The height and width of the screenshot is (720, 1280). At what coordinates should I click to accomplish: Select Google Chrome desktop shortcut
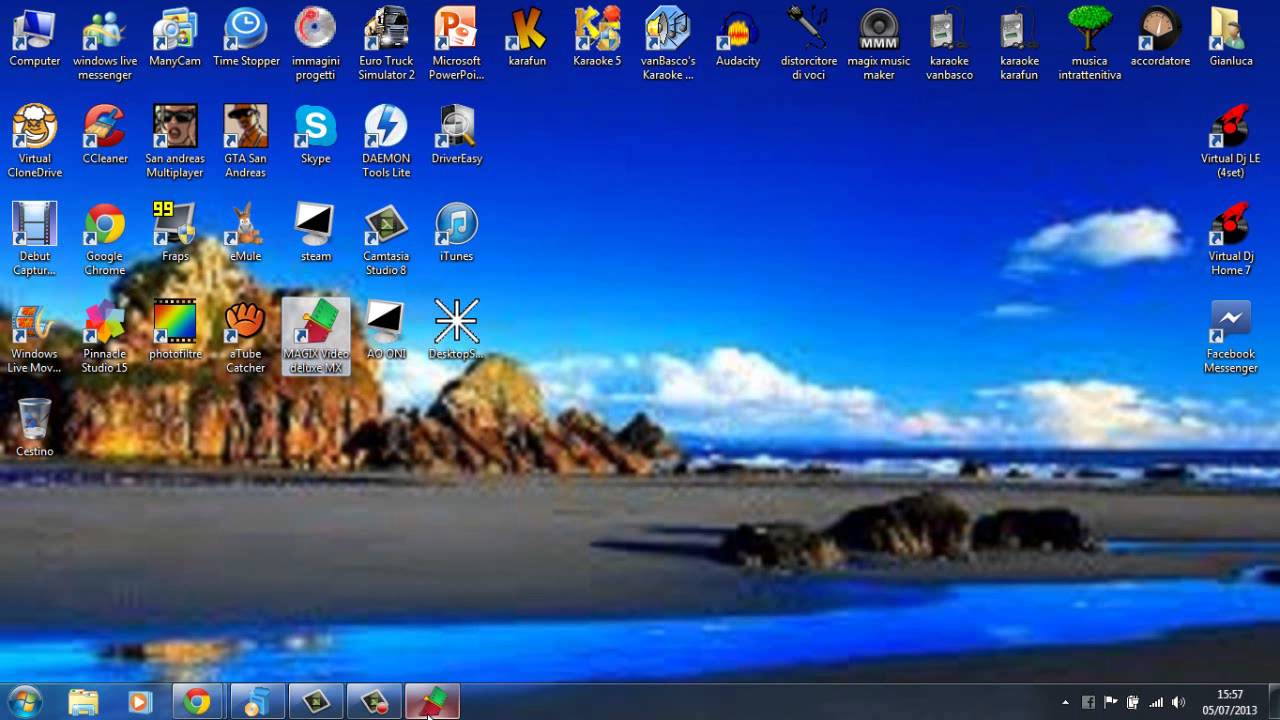click(105, 240)
